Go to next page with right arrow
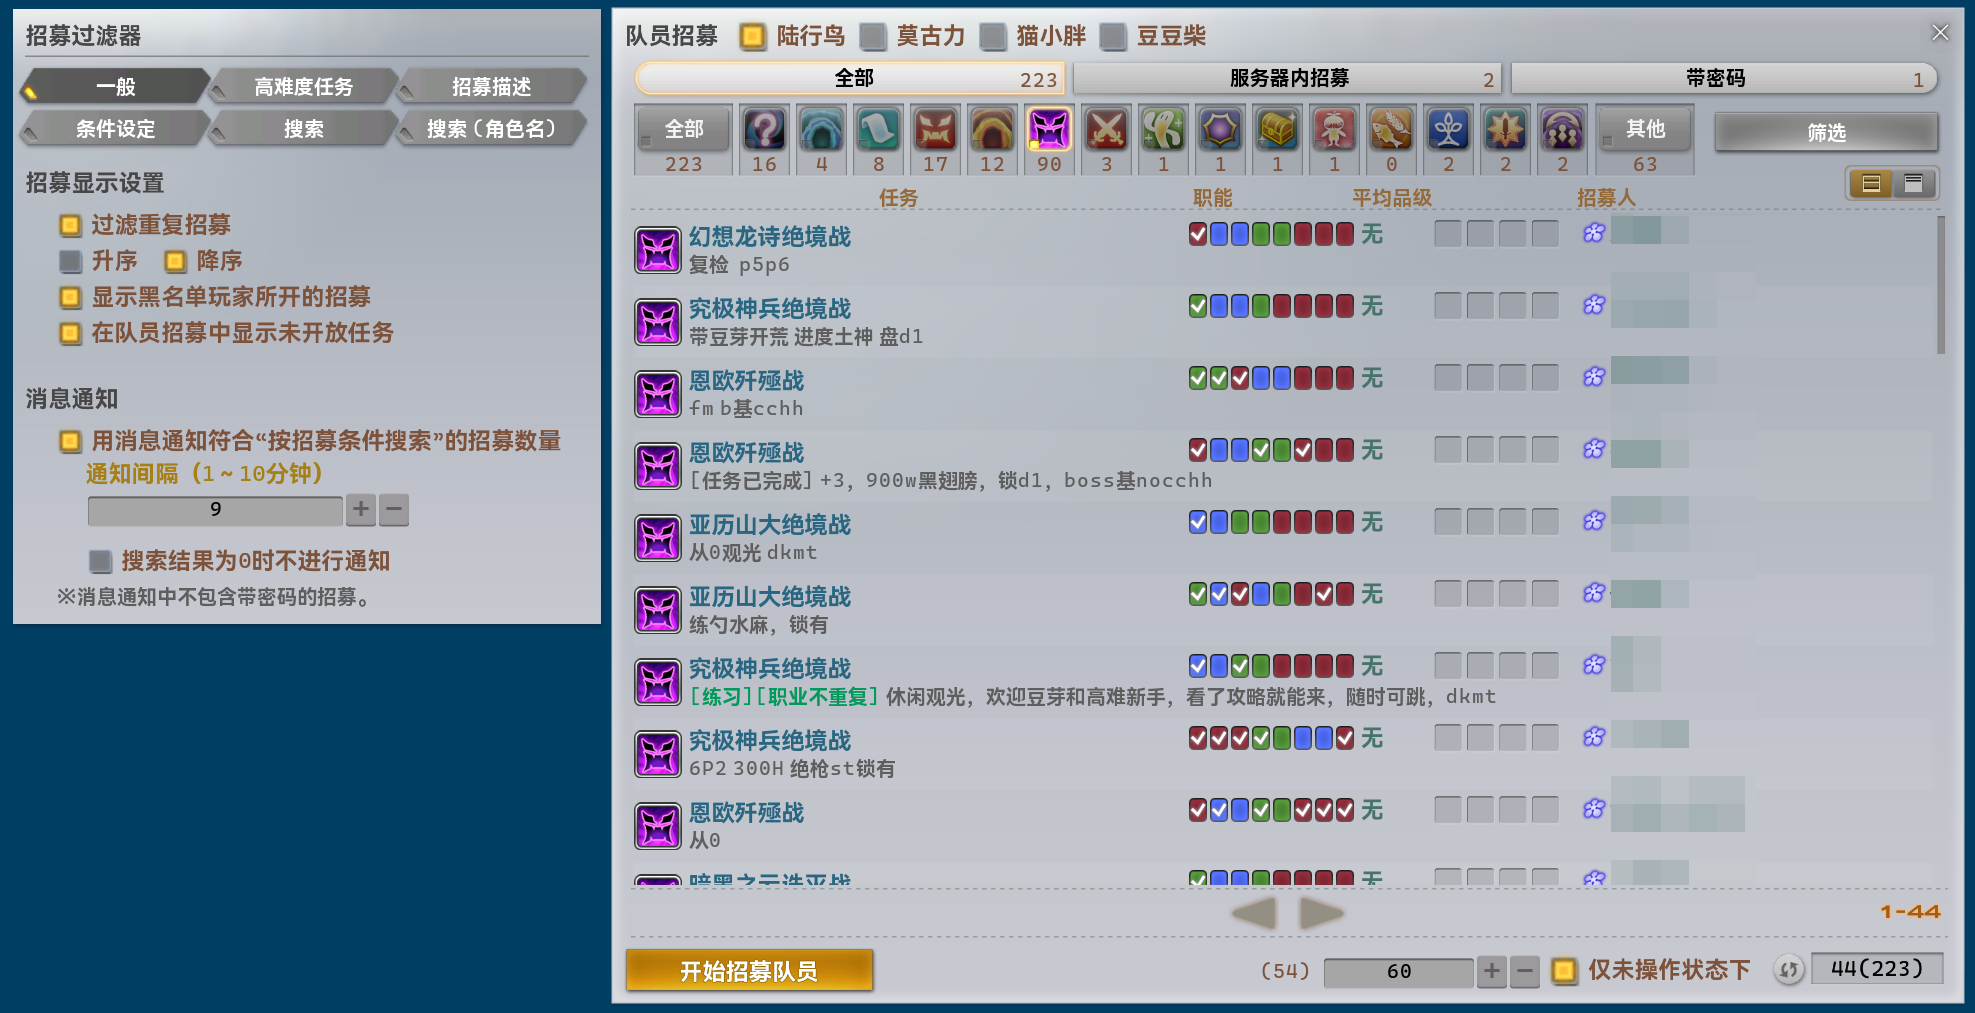Viewport: 1975px width, 1013px height. (1321, 913)
